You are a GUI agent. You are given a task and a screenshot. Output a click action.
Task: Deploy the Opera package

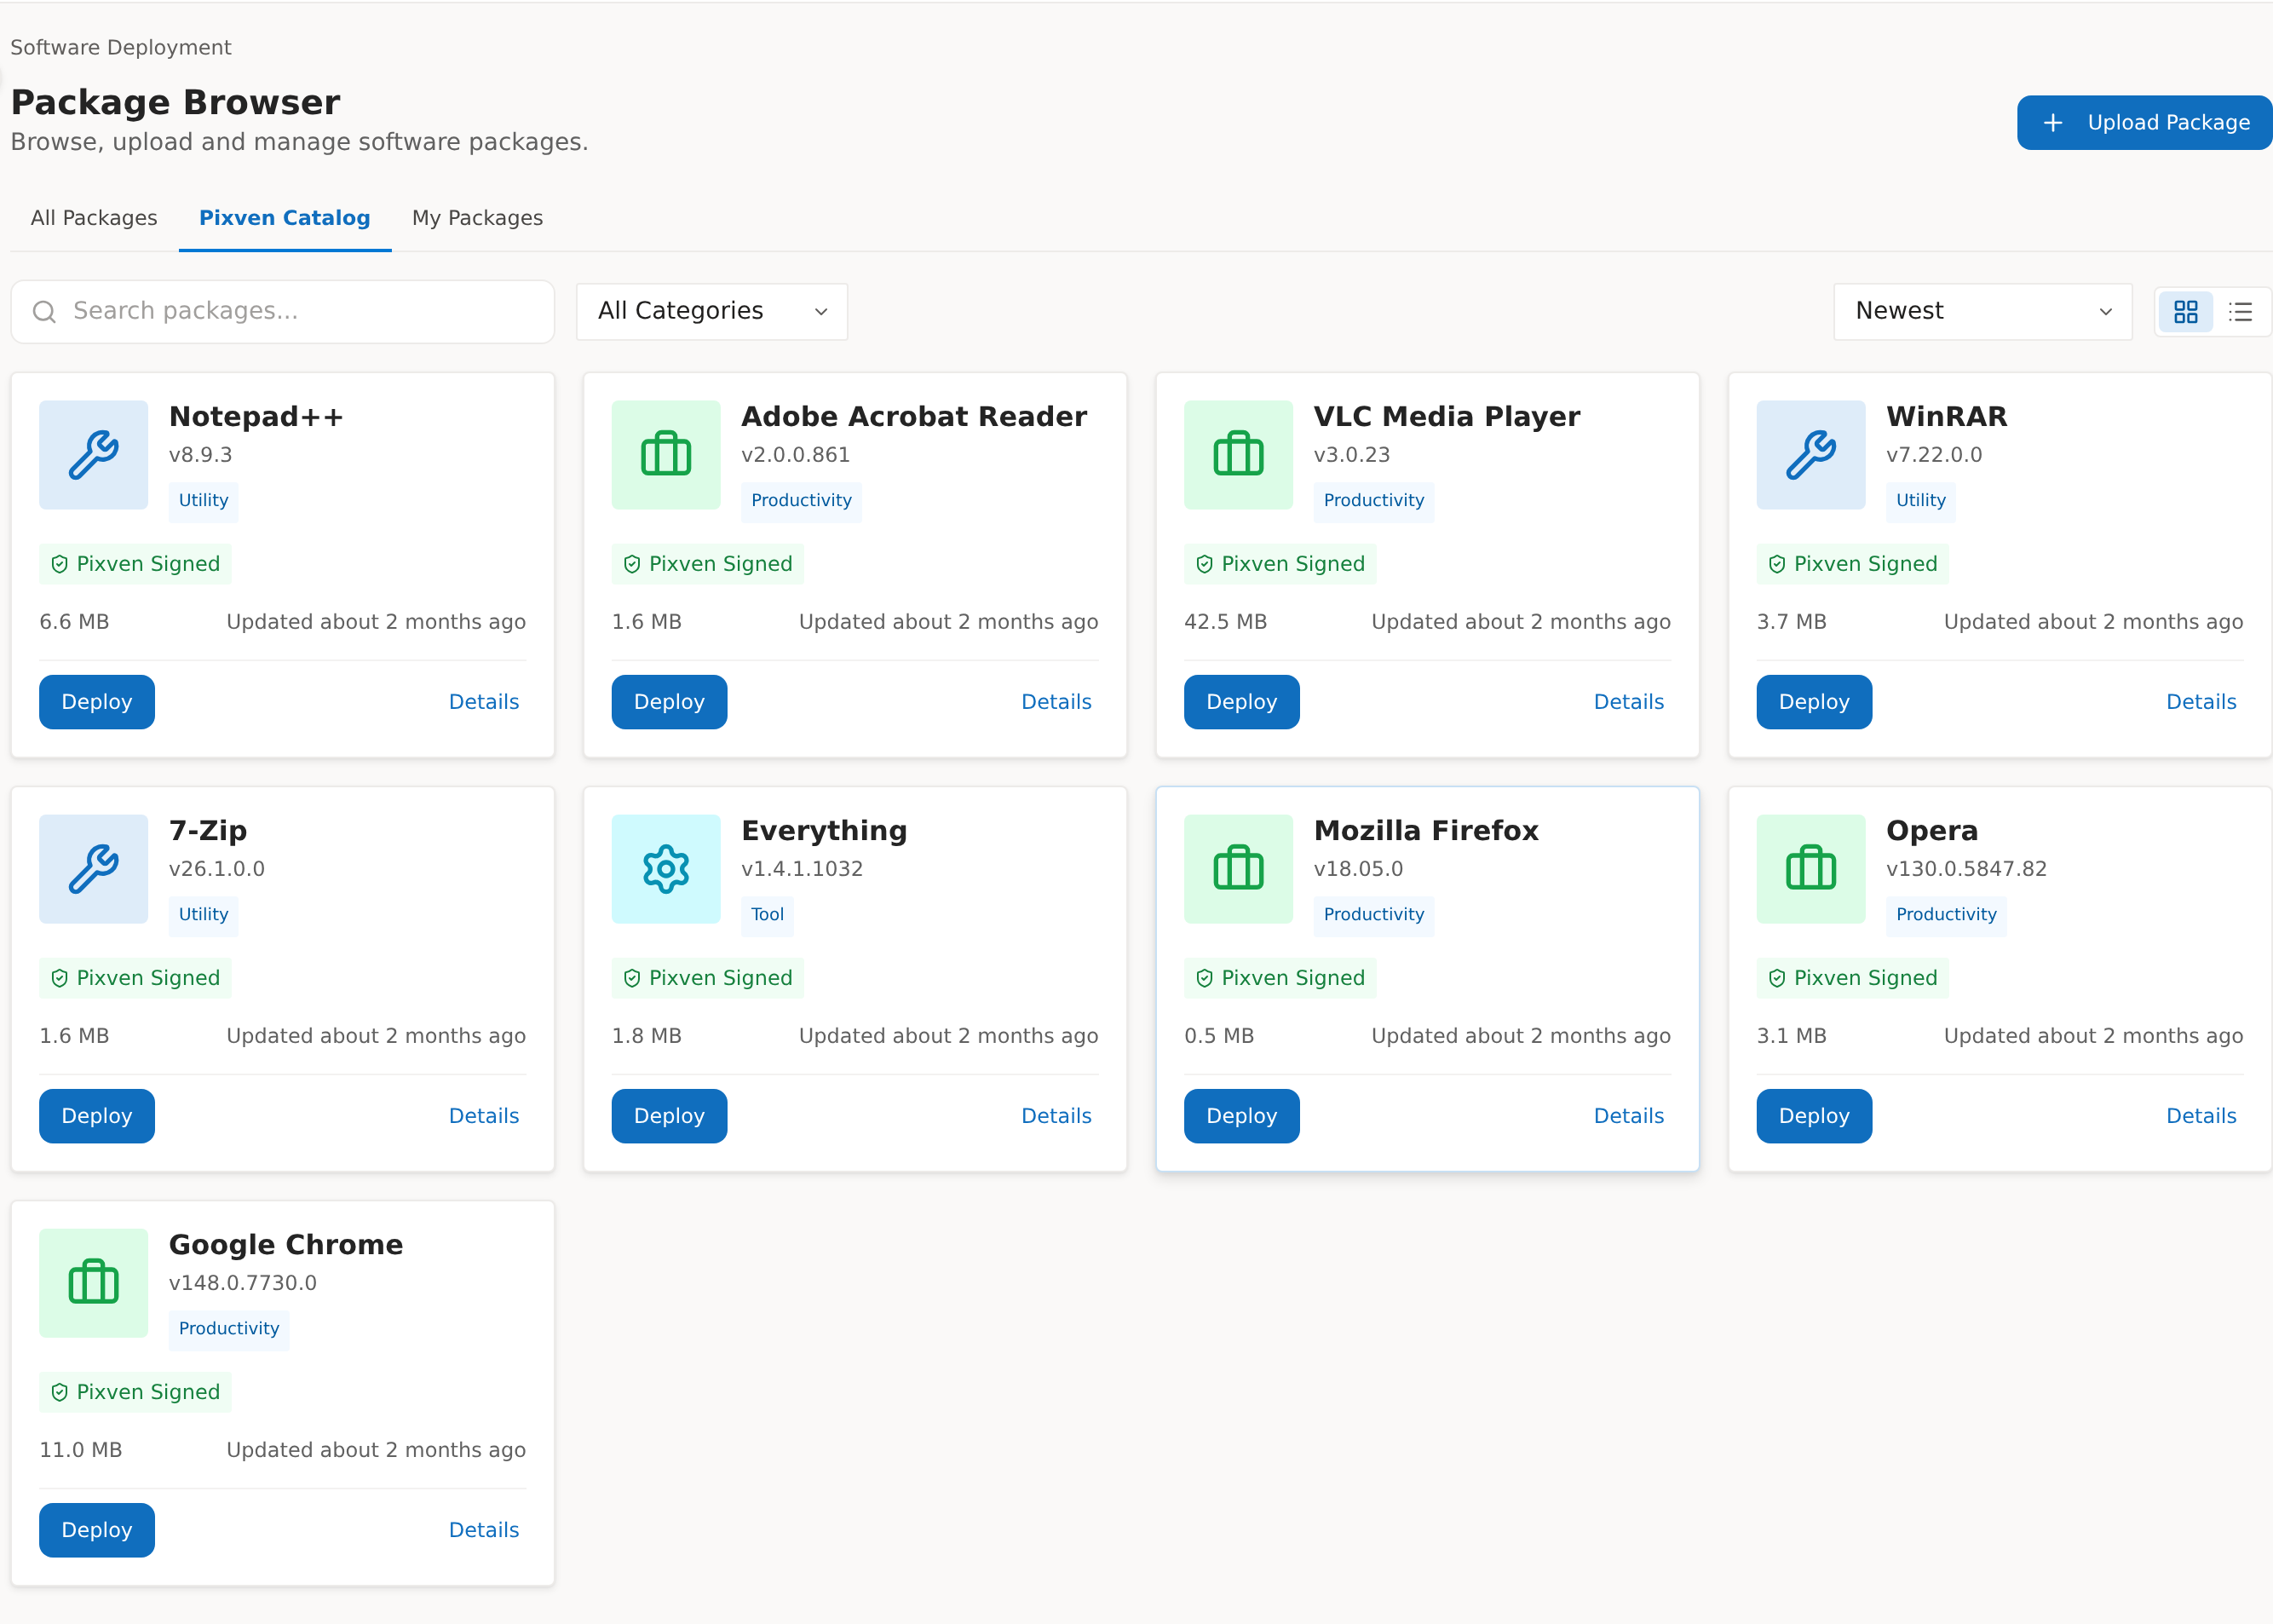click(1814, 1116)
